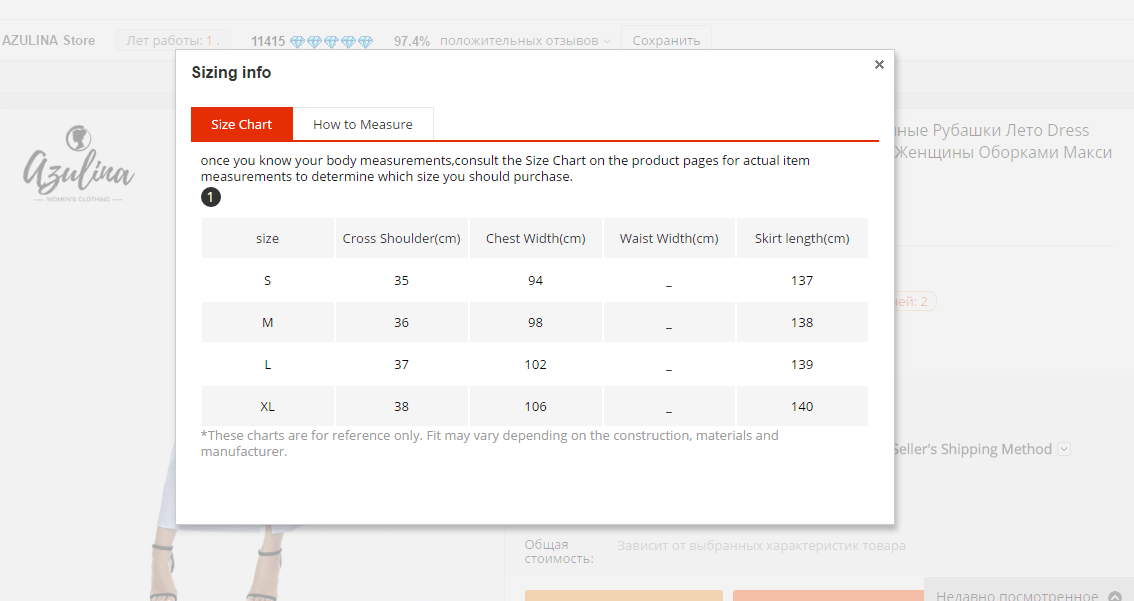Image resolution: width=1134 pixels, height=601 pixels.
Task: Click the XL size row label
Action: click(268, 406)
